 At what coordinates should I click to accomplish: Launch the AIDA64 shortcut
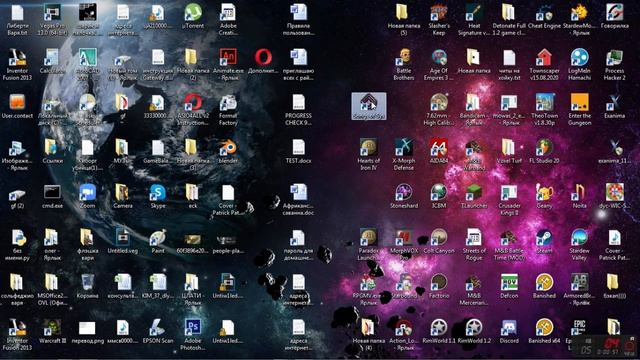(439, 151)
